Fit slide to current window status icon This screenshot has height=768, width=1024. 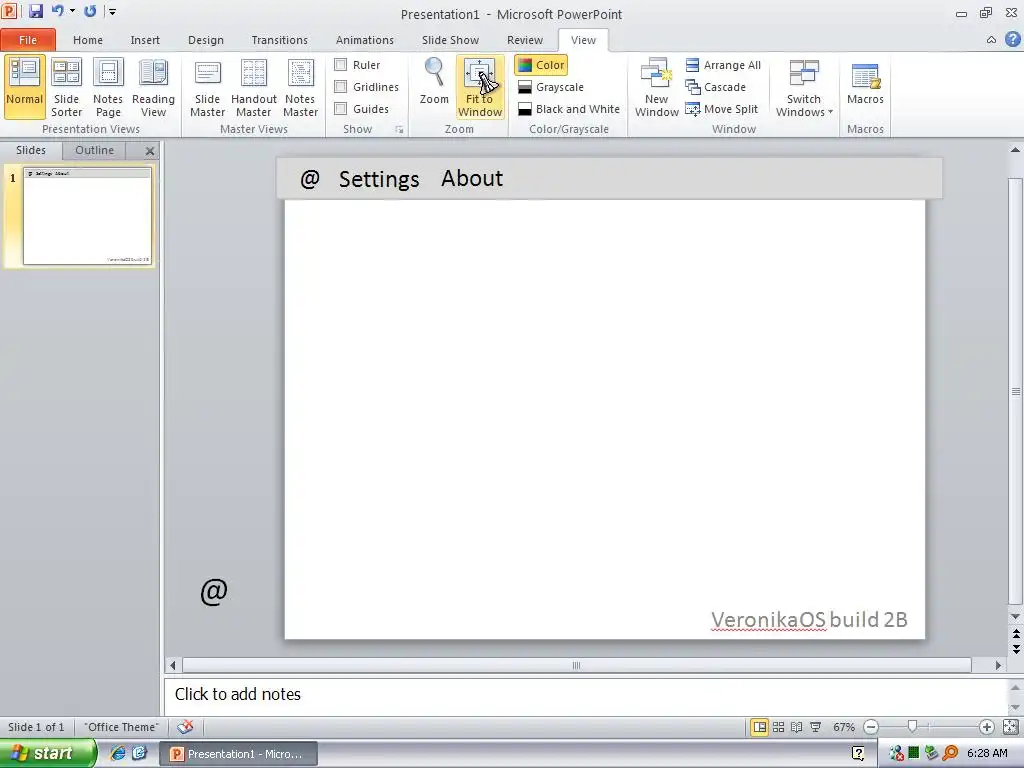1010,727
